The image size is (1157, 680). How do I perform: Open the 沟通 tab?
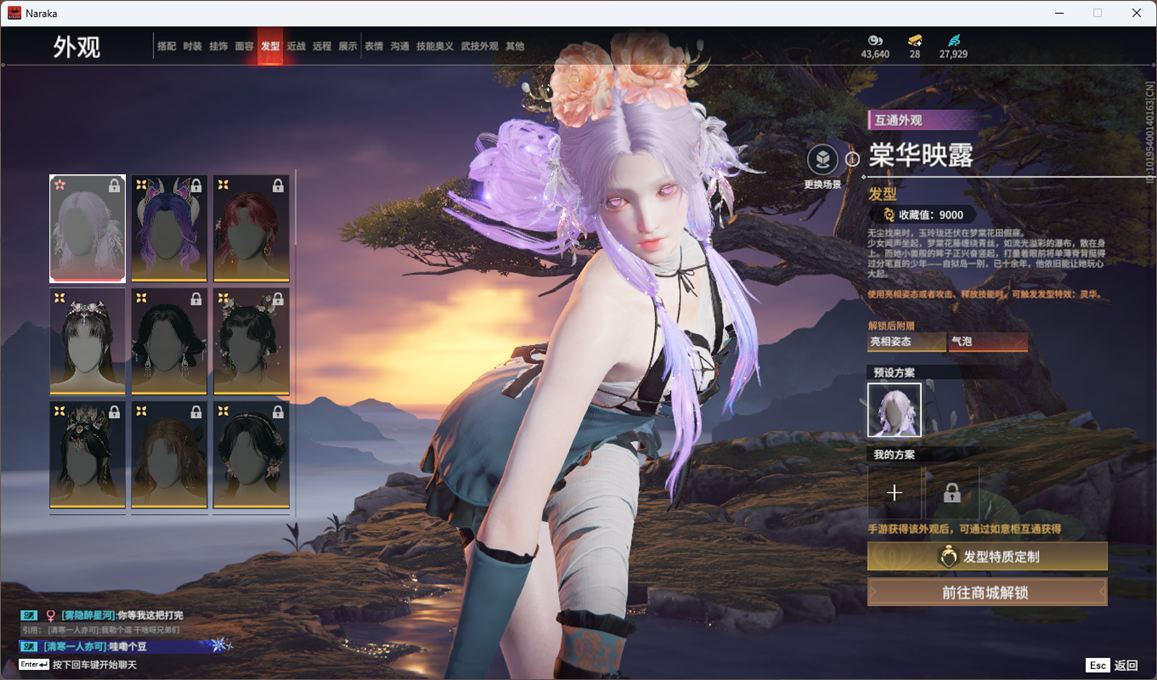400,46
